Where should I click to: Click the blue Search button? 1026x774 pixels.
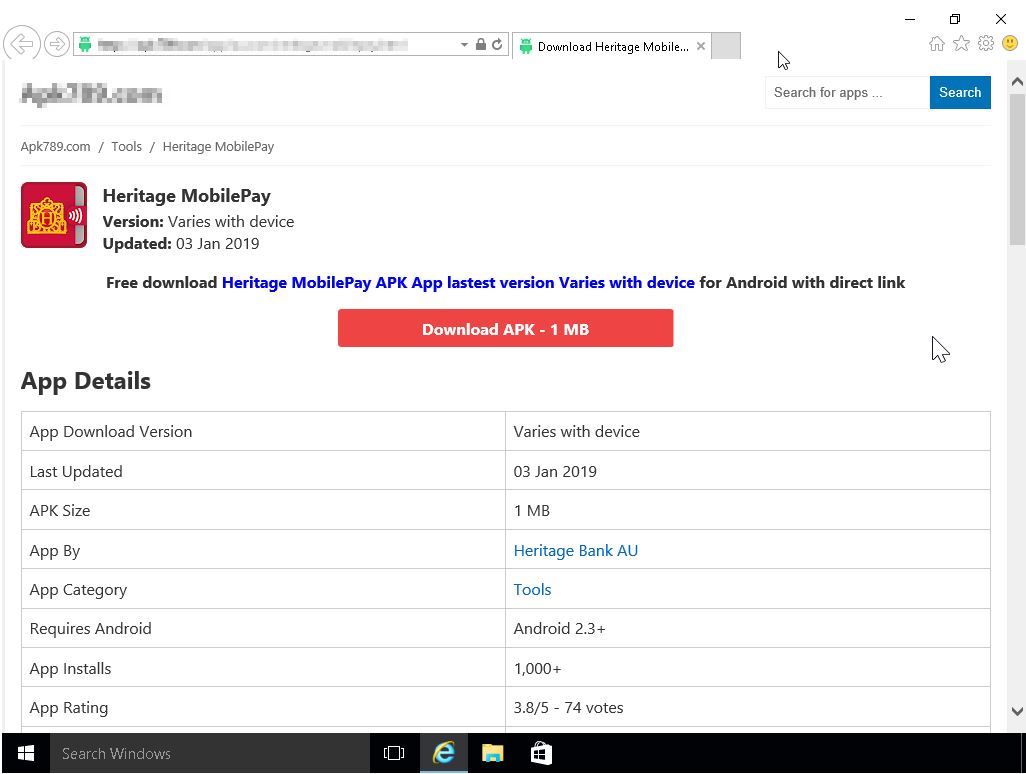(x=960, y=92)
